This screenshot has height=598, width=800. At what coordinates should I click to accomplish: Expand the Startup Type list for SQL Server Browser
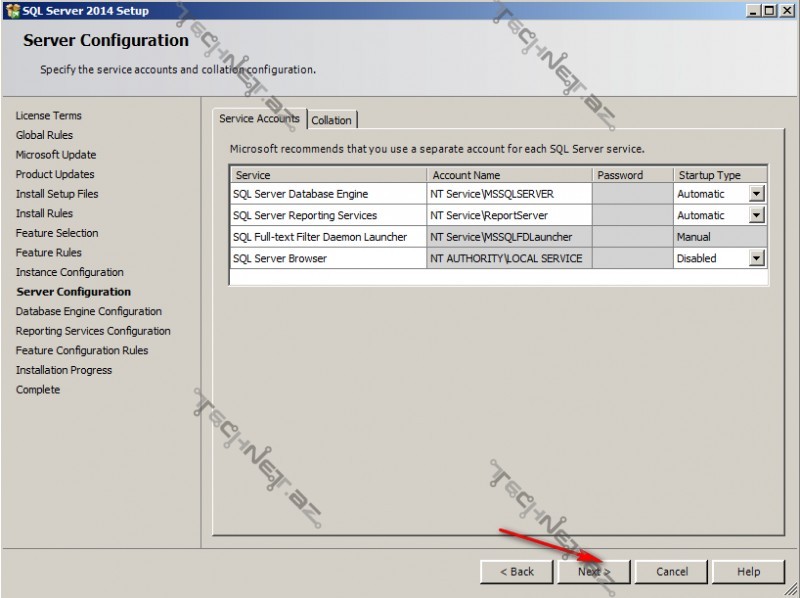(x=756, y=258)
